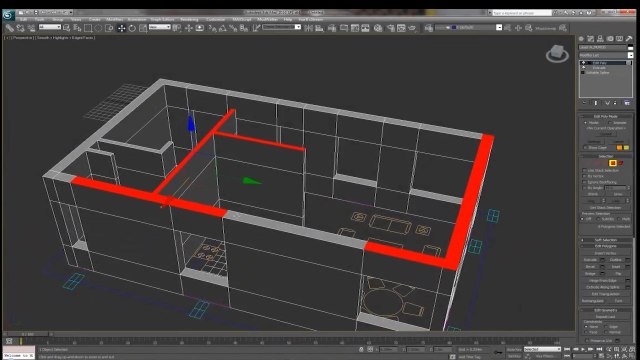Click the Insert Vertex button
640x360 pixels.
click(x=605, y=253)
